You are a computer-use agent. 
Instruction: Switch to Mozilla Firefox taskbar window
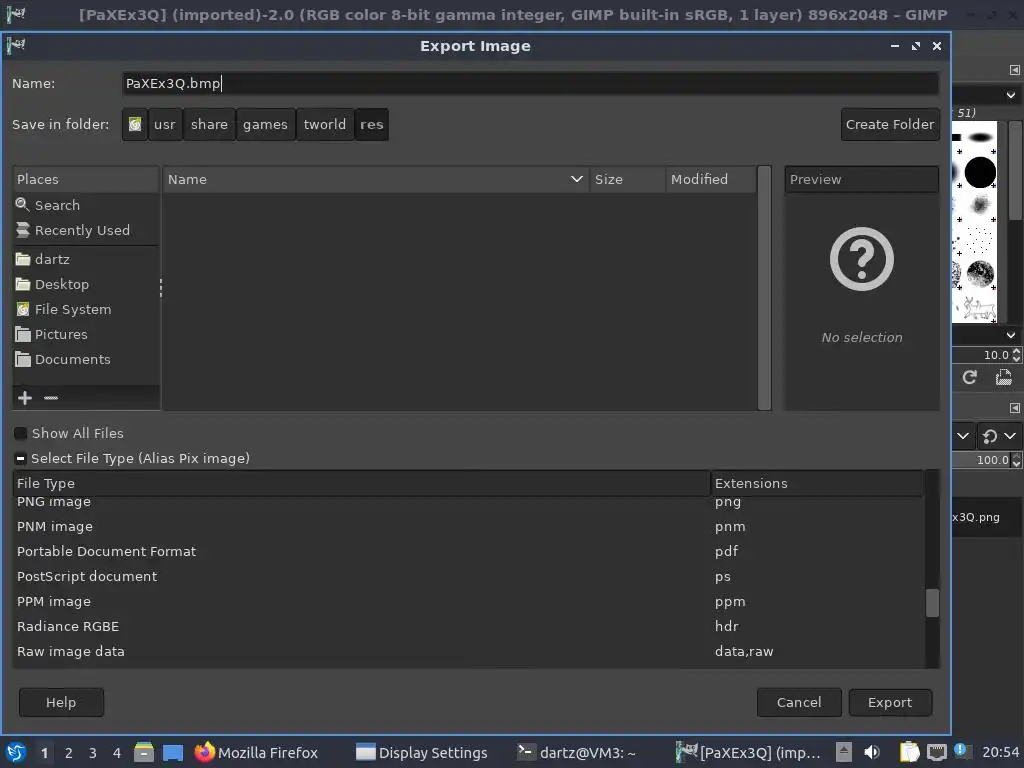coord(257,752)
